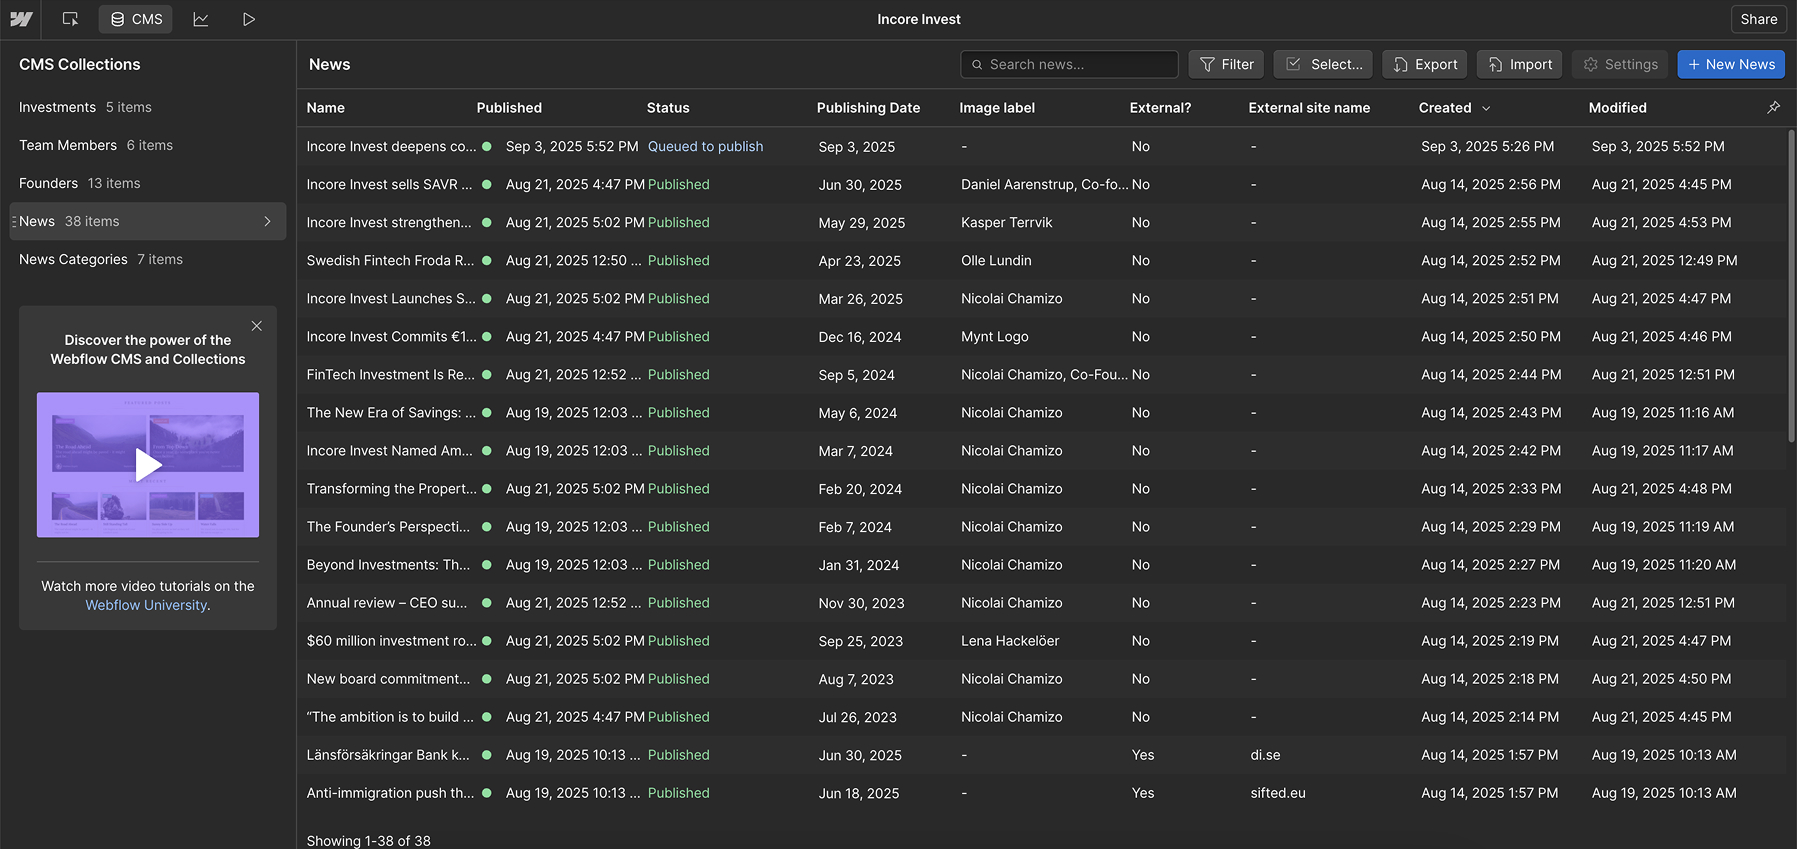Open the CMS tab

click(x=136, y=19)
